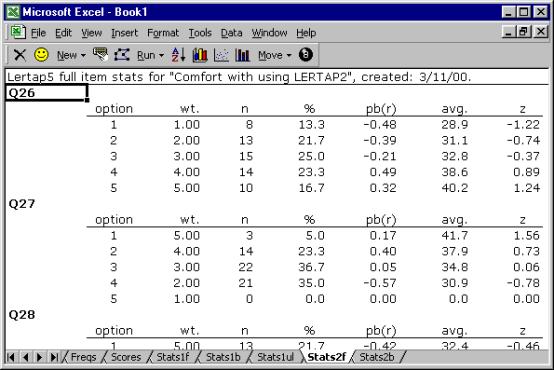Screen dimensions: 554x370
Task: Select the Q27 heading cell
Action: point(22,204)
